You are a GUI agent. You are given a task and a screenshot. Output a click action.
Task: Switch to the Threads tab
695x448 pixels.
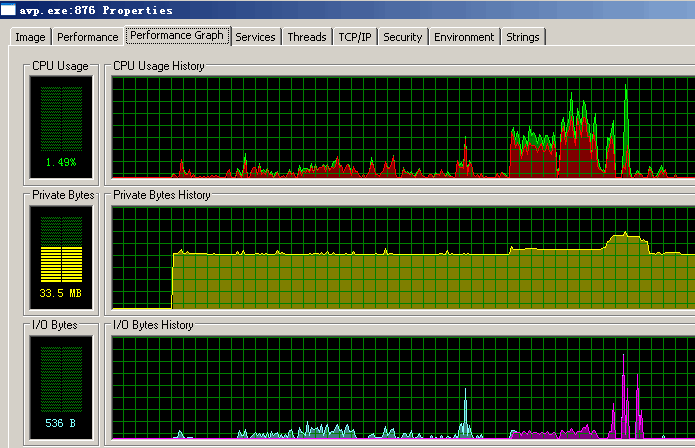coord(307,37)
